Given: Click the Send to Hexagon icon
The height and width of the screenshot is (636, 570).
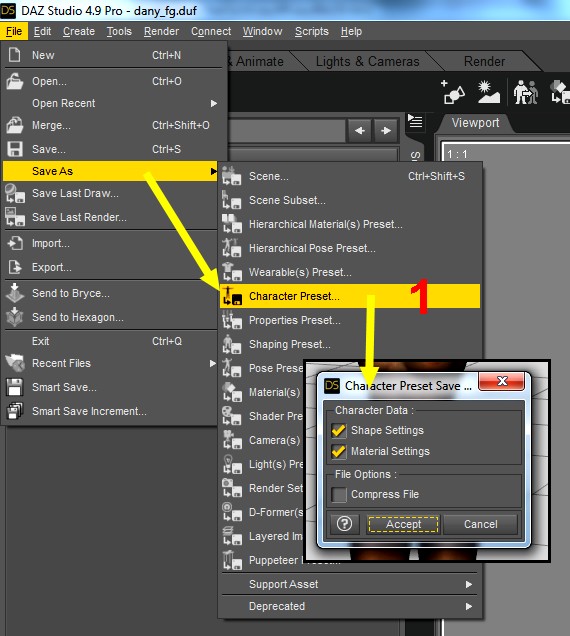Looking at the screenshot, I should click(x=15, y=317).
